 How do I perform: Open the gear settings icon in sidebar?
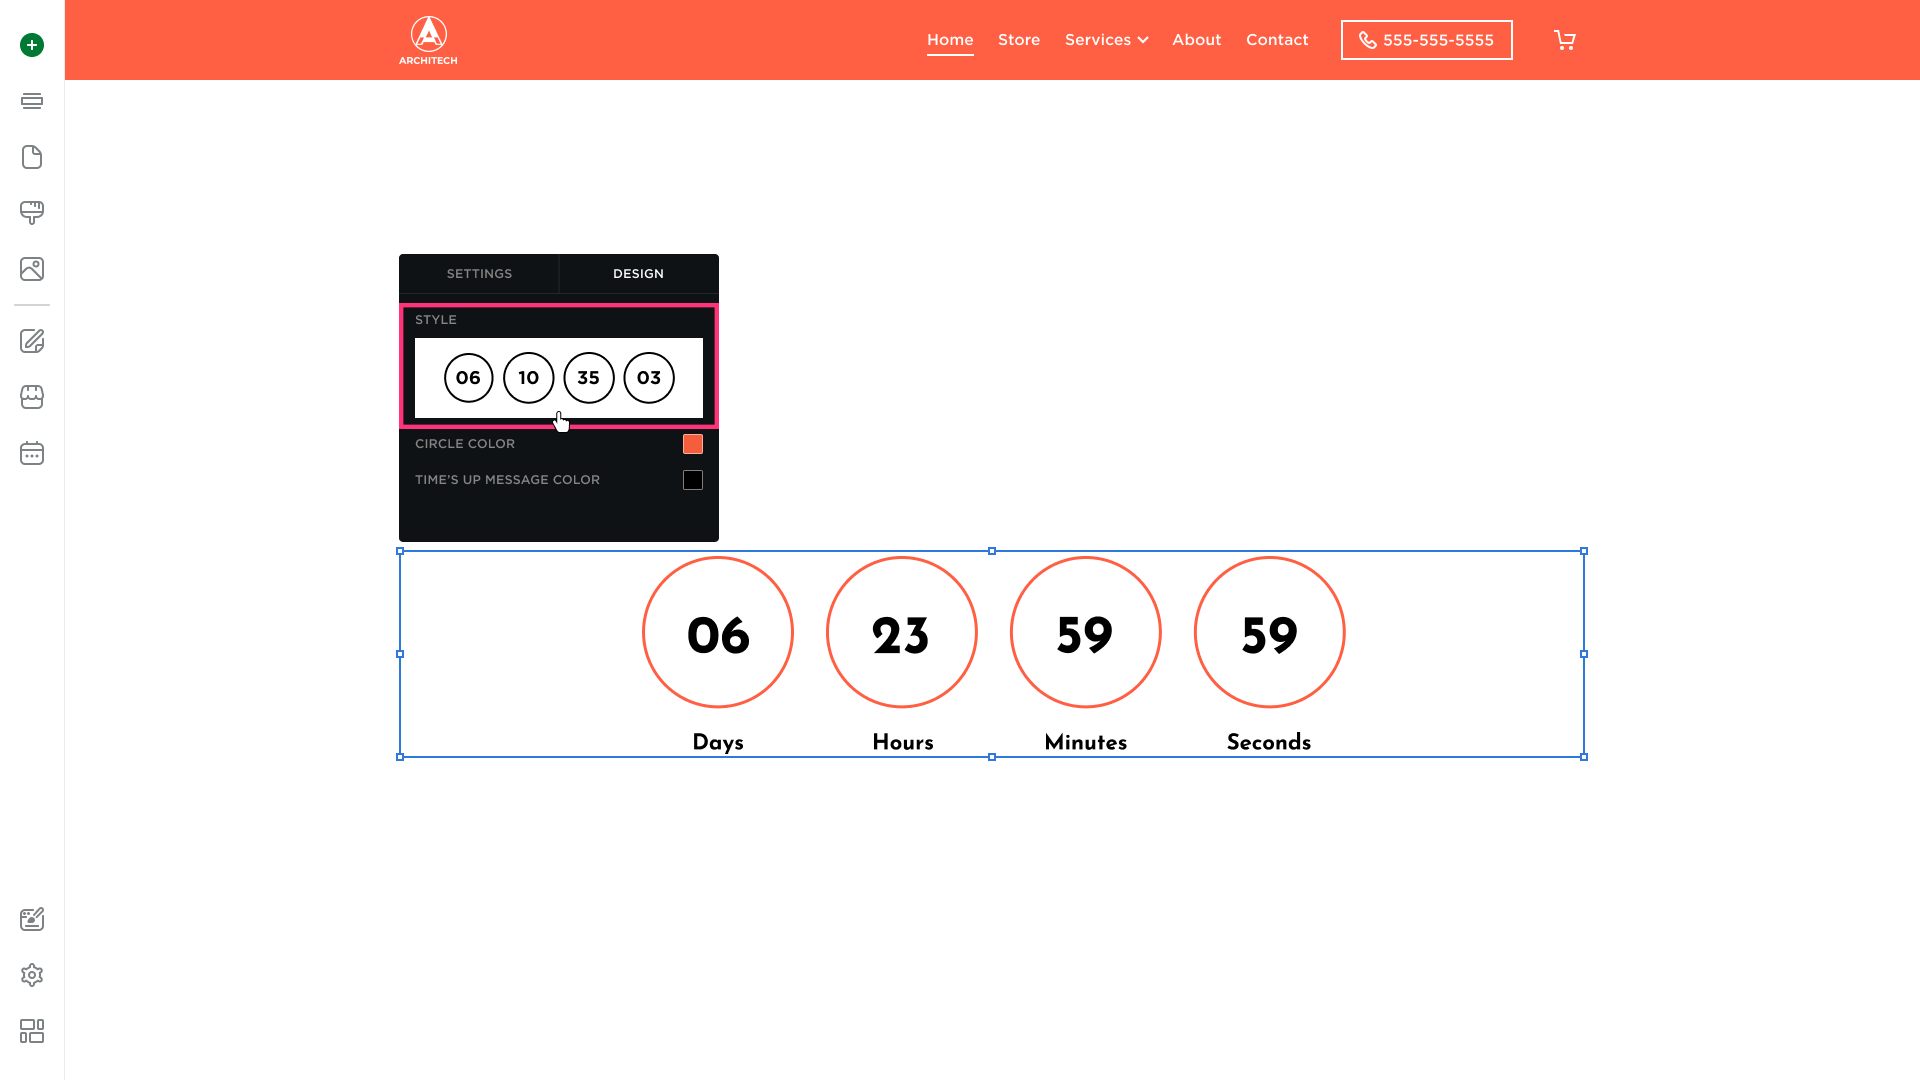pos(32,975)
